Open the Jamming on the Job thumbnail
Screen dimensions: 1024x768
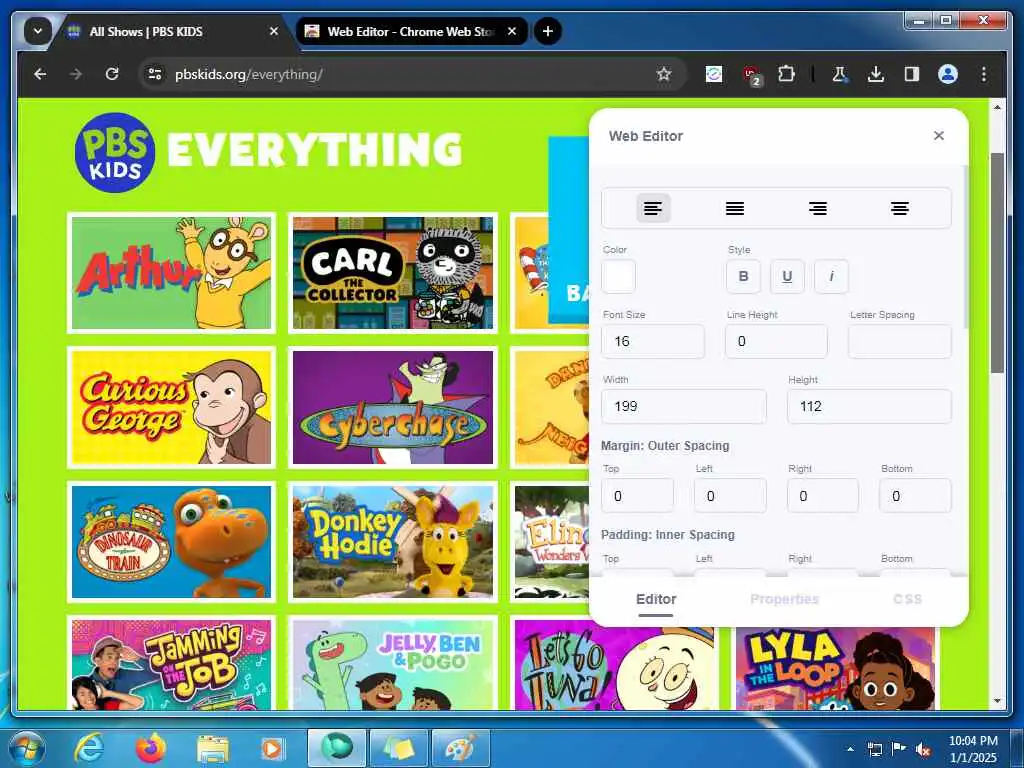click(171, 664)
